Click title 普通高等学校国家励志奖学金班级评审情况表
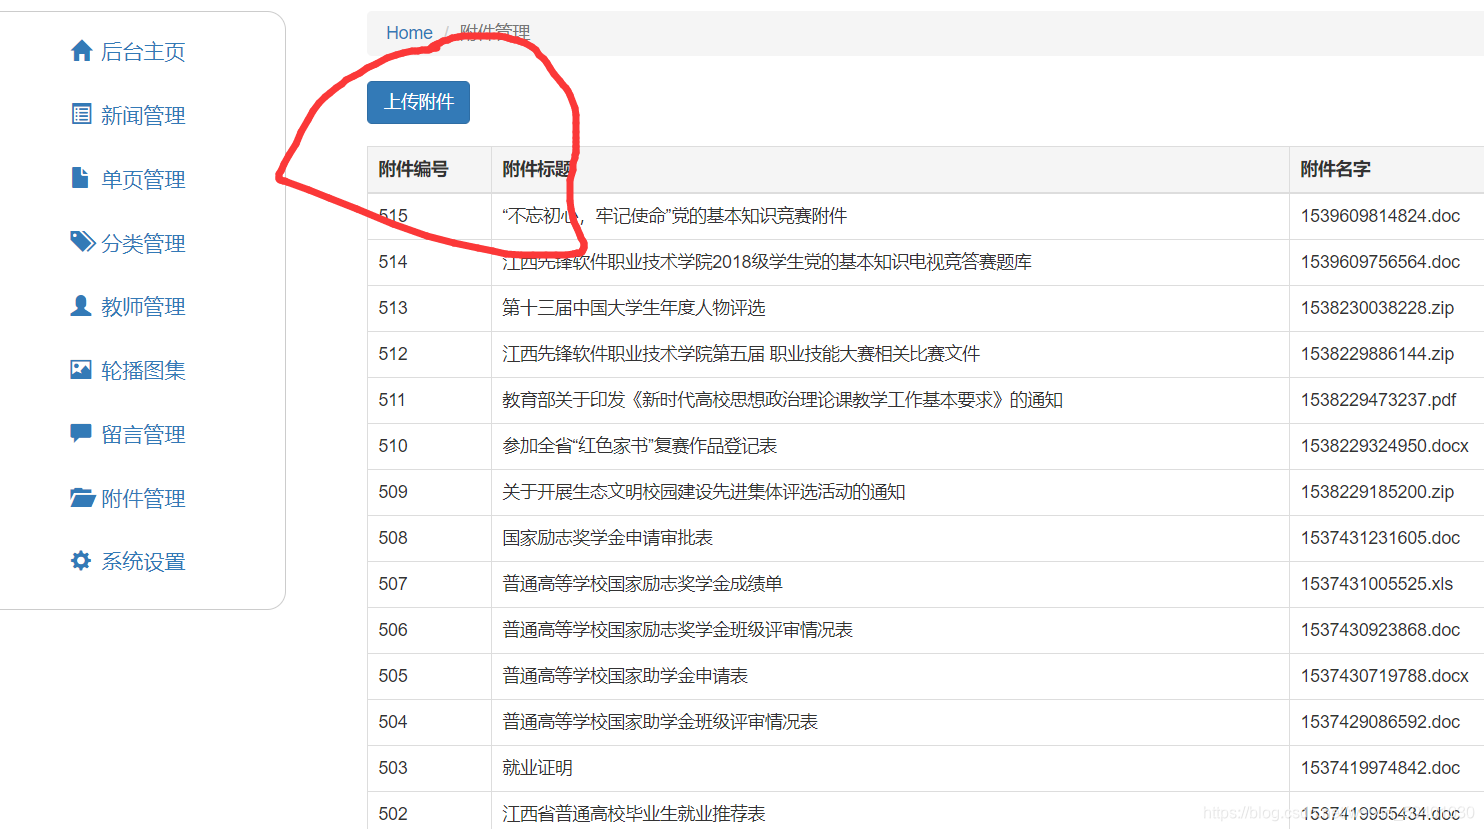Screen dimensions: 1484x831 coord(678,630)
